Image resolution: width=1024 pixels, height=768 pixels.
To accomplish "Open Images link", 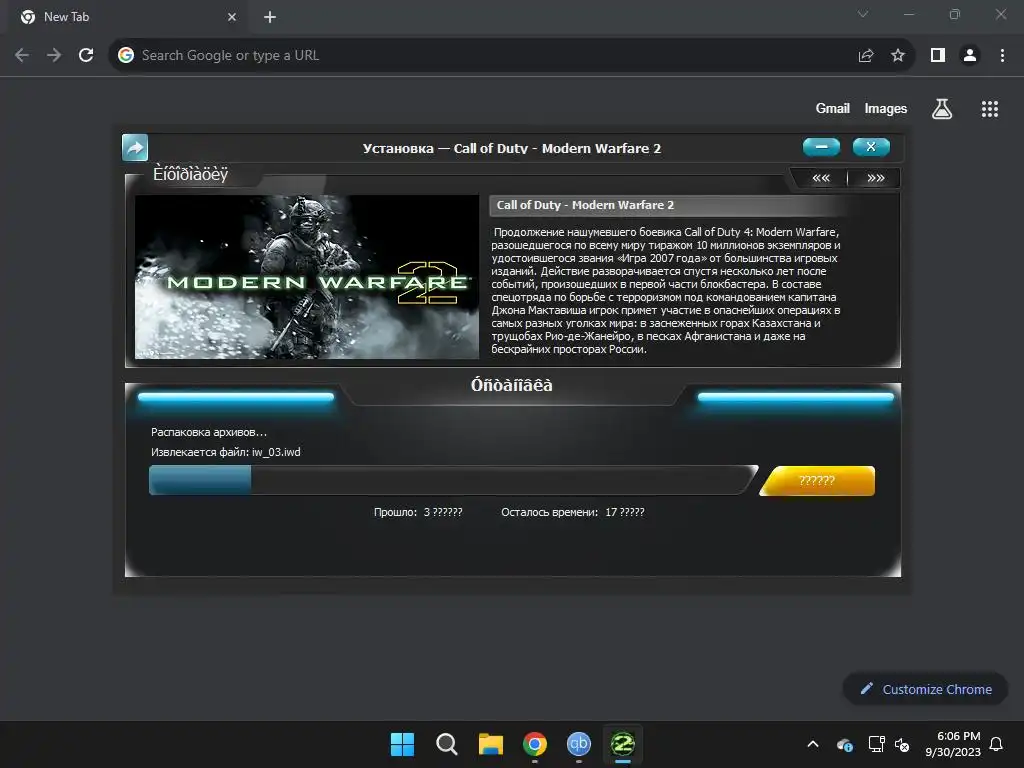I will (x=886, y=108).
